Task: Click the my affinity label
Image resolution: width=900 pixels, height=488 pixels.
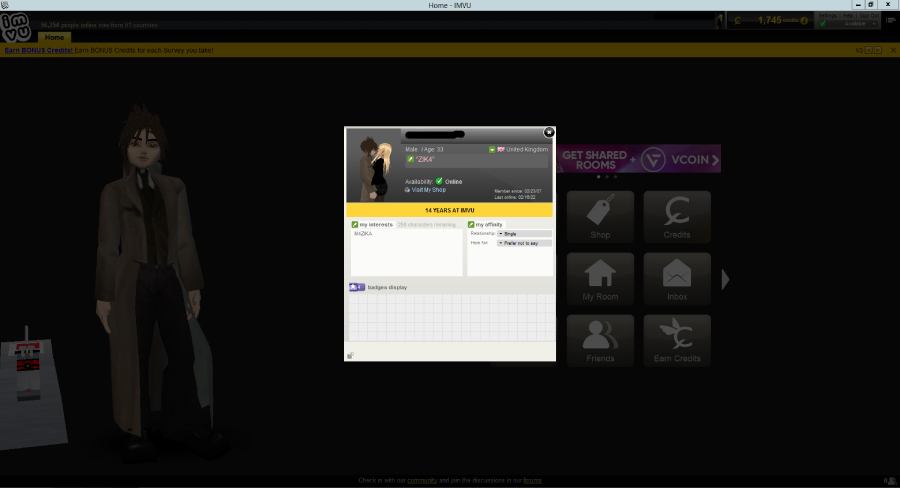Action: (x=489, y=224)
